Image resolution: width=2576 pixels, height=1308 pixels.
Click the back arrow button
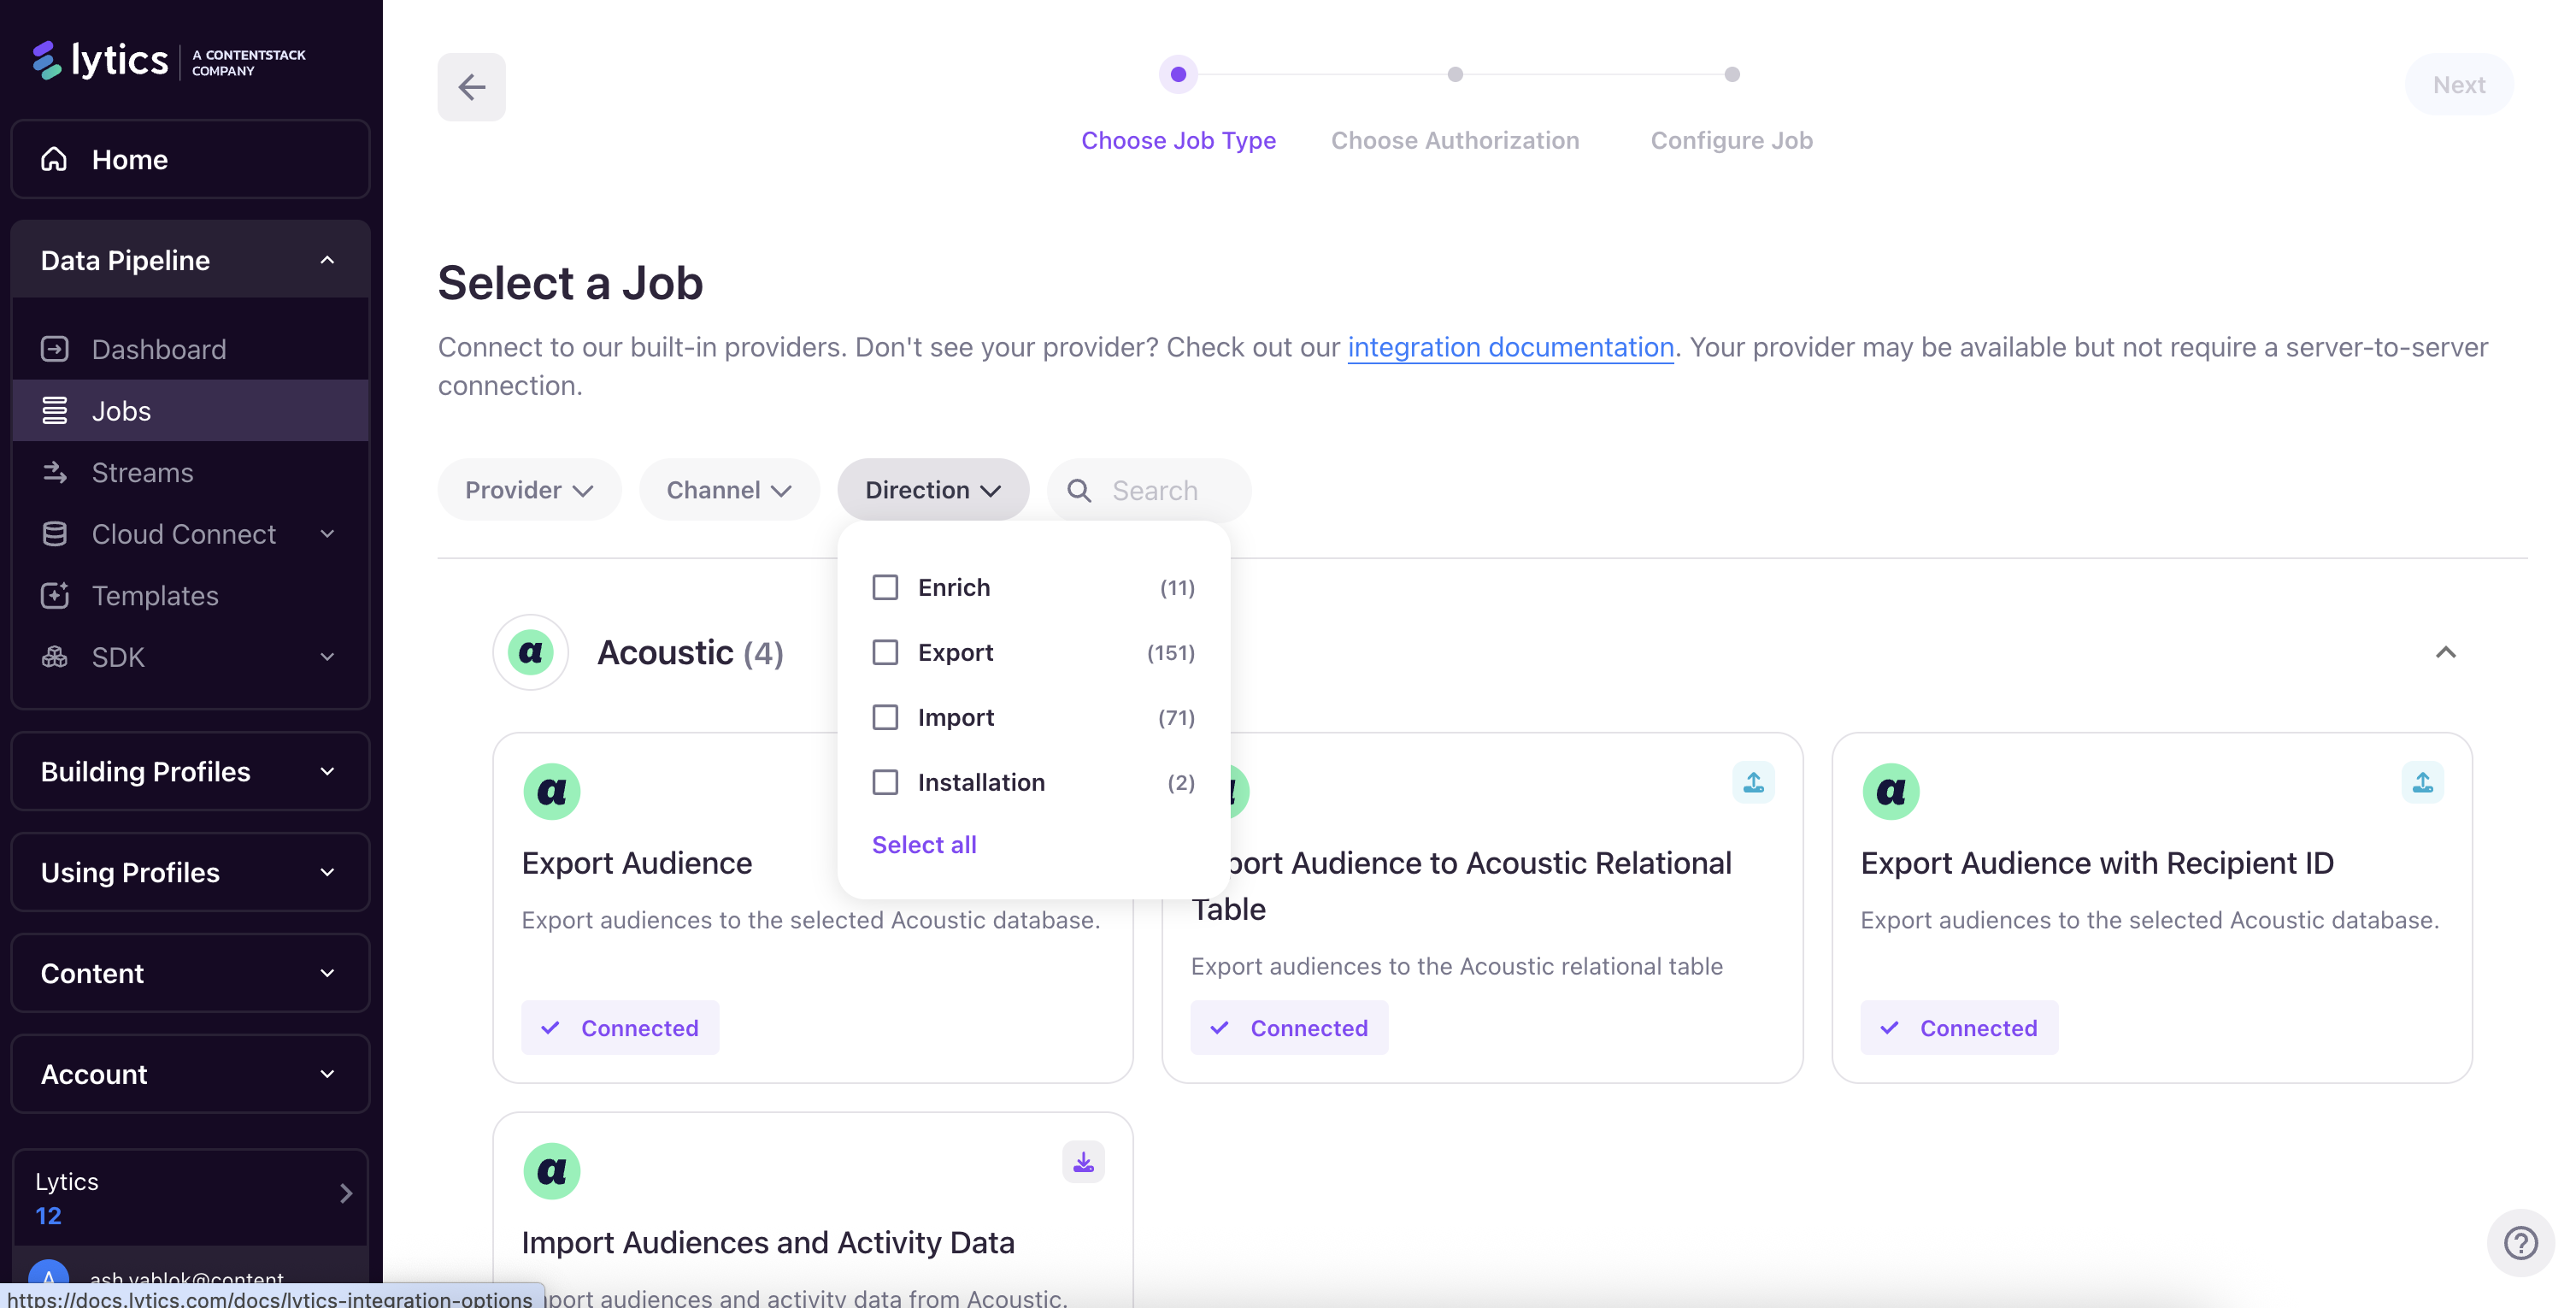point(471,87)
